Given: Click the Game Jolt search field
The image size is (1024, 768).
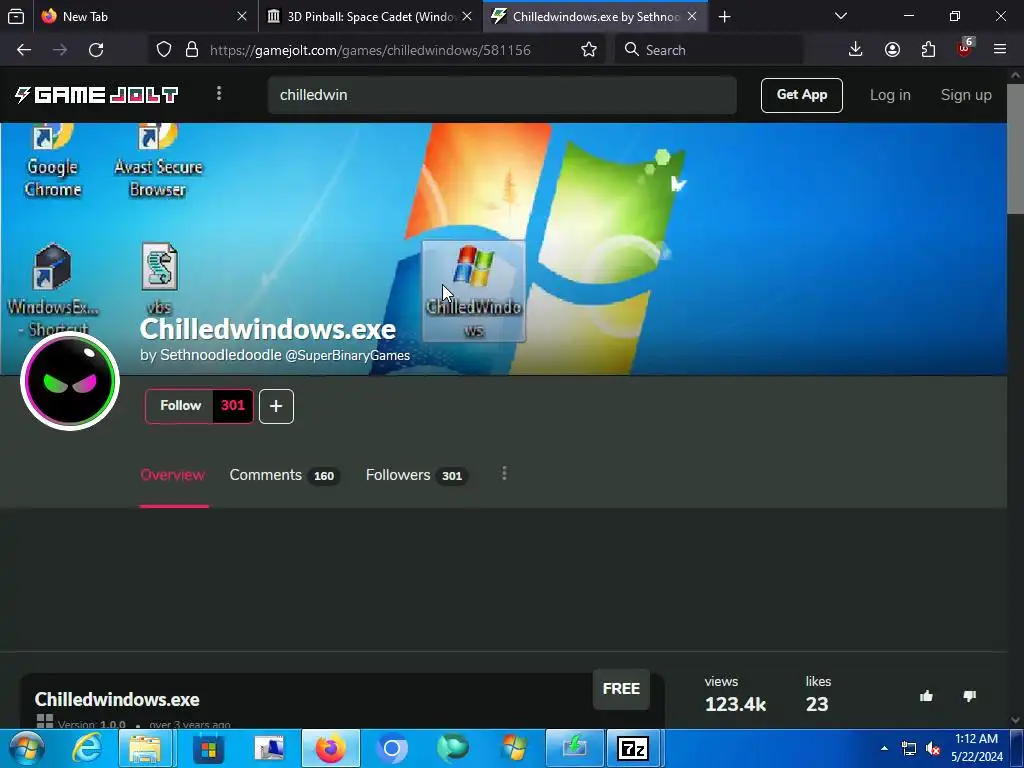Looking at the screenshot, I should 502,95.
